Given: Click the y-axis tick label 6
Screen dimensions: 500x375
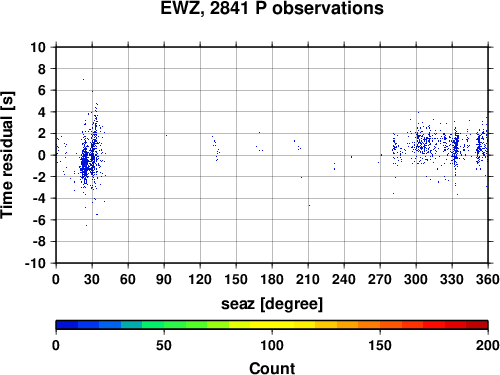Looking at the screenshot, I should coord(42,90).
